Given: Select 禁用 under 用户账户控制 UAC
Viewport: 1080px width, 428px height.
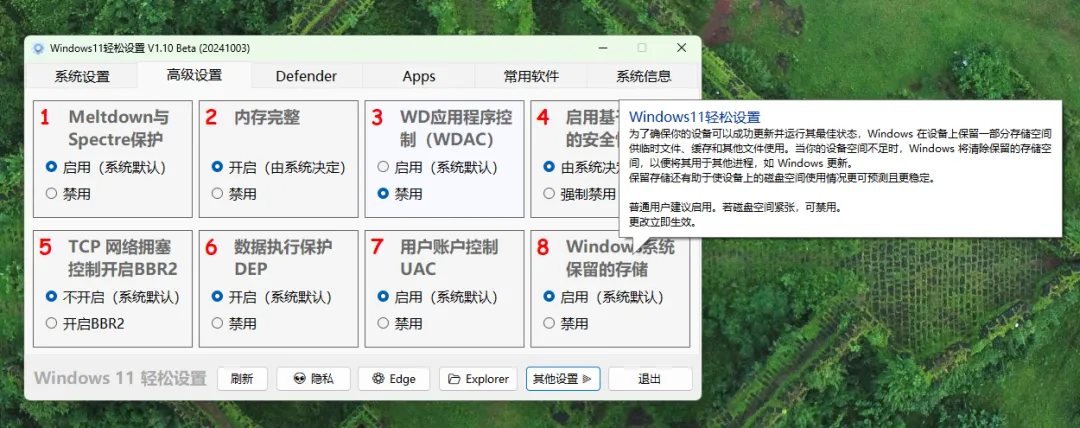Looking at the screenshot, I should tap(383, 323).
